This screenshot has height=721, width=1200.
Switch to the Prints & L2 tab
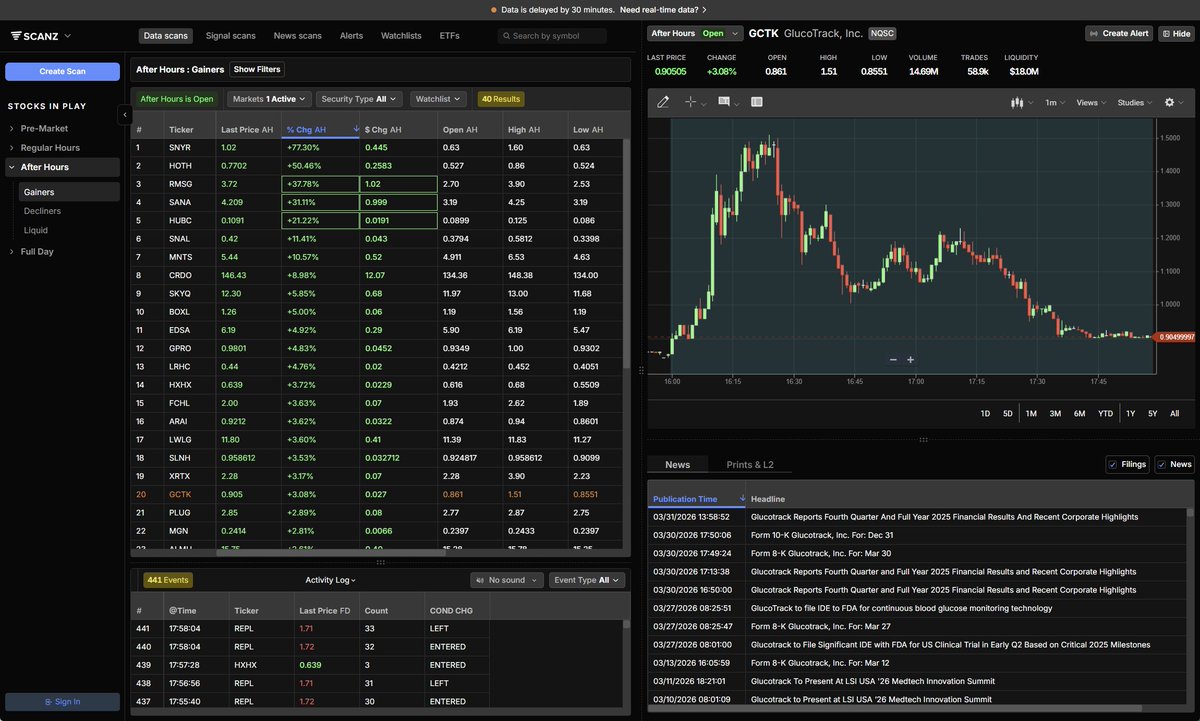tap(750, 465)
